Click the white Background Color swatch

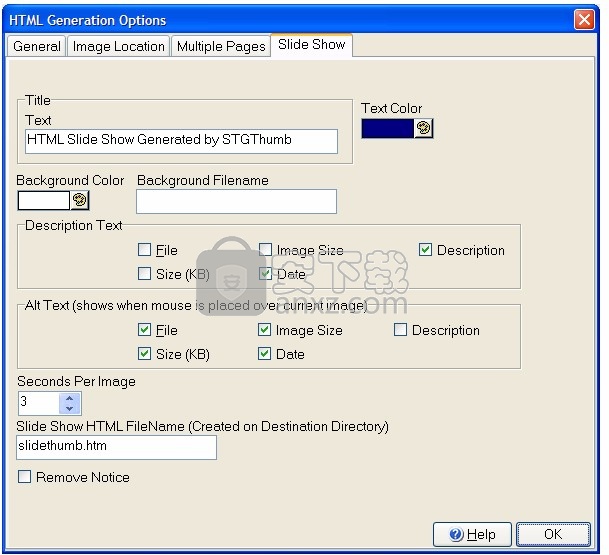click(x=44, y=200)
